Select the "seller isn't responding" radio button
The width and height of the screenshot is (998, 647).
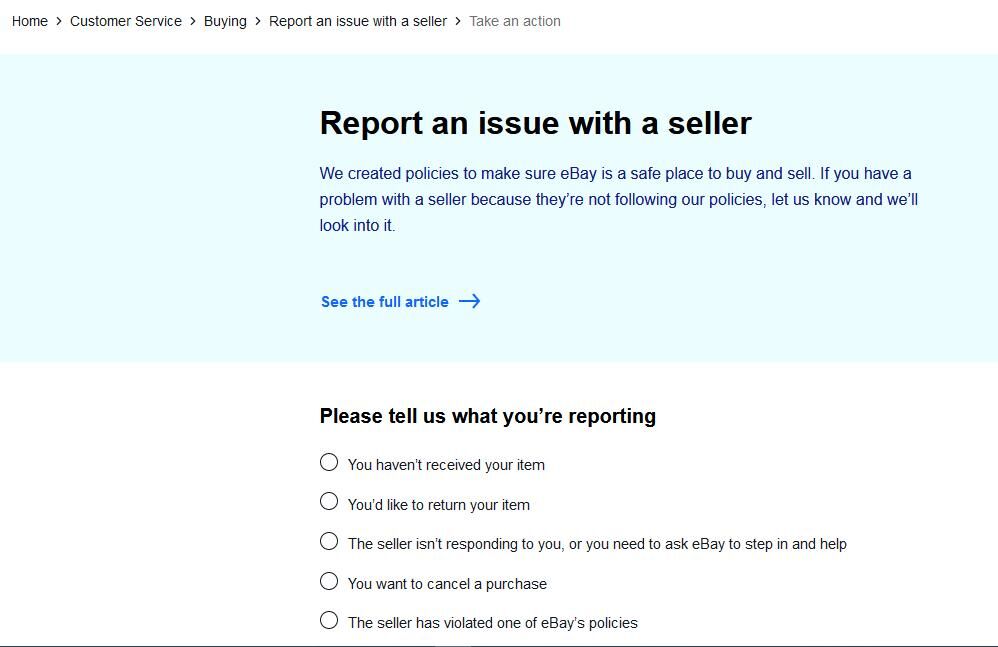click(329, 542)
